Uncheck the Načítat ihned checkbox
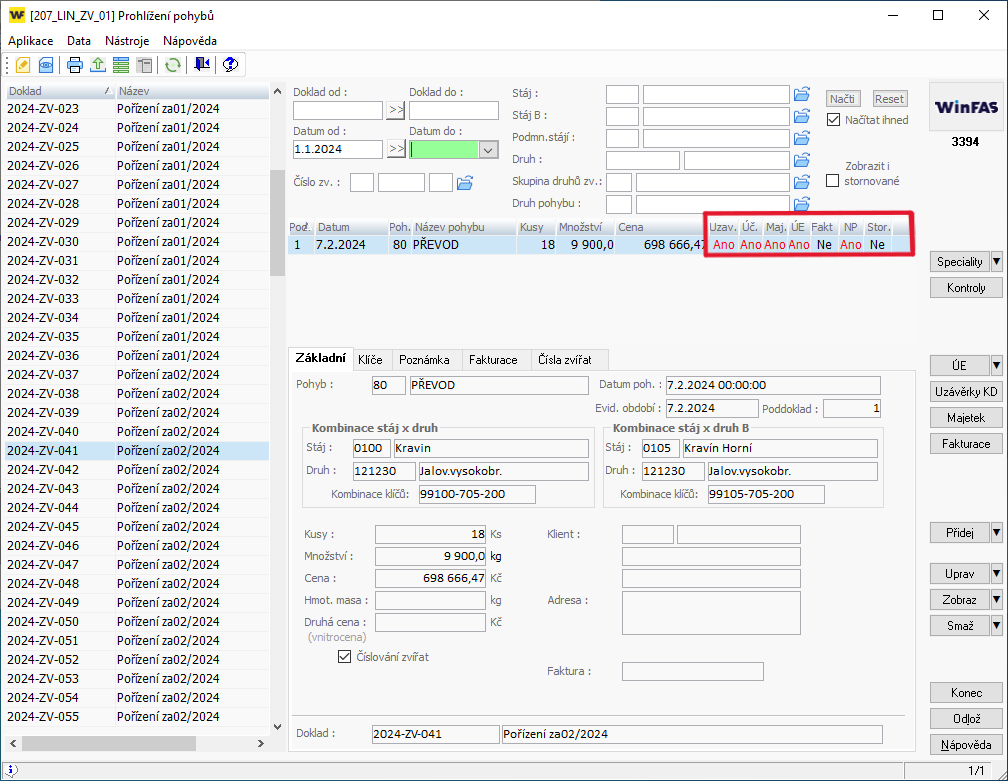 click(x=833, y=120)
